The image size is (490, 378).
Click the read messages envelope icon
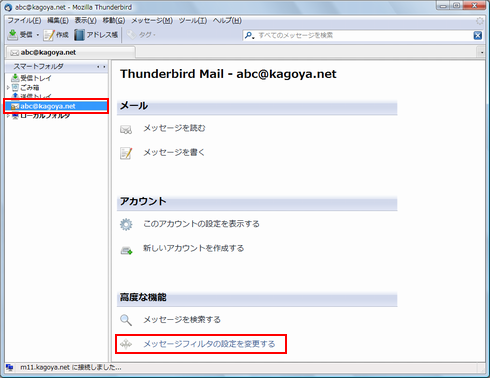126,129
